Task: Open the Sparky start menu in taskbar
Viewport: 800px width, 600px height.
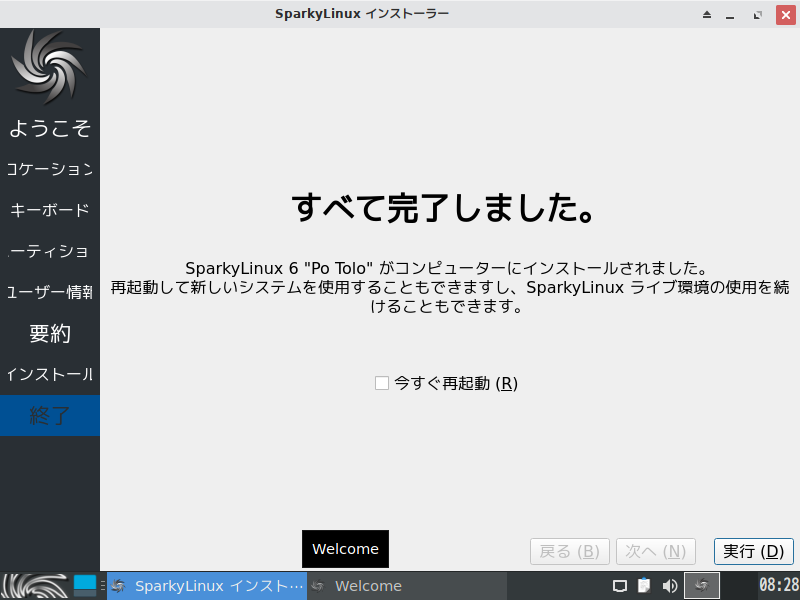Action: pos(36,586)
